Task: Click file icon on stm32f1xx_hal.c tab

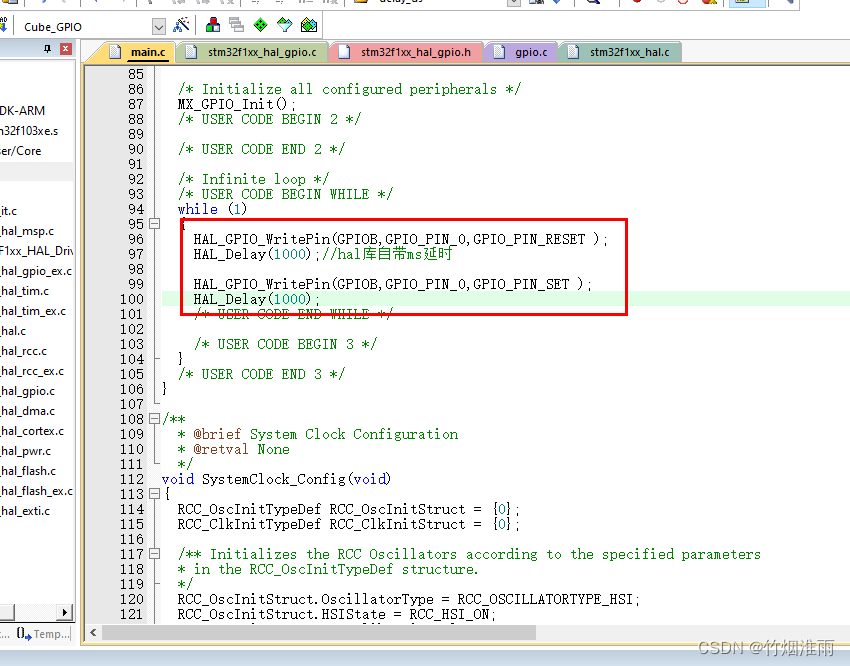Action: pos(573,52)
